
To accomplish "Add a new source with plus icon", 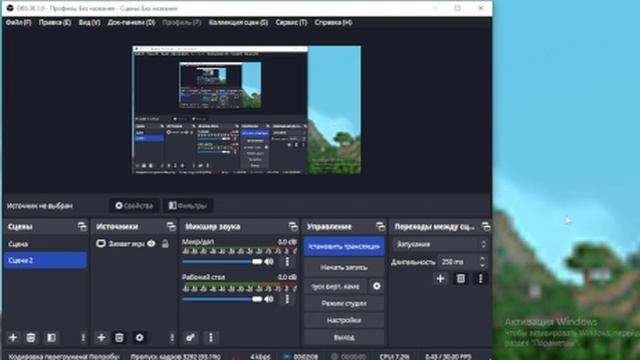I will pos(101,338).
